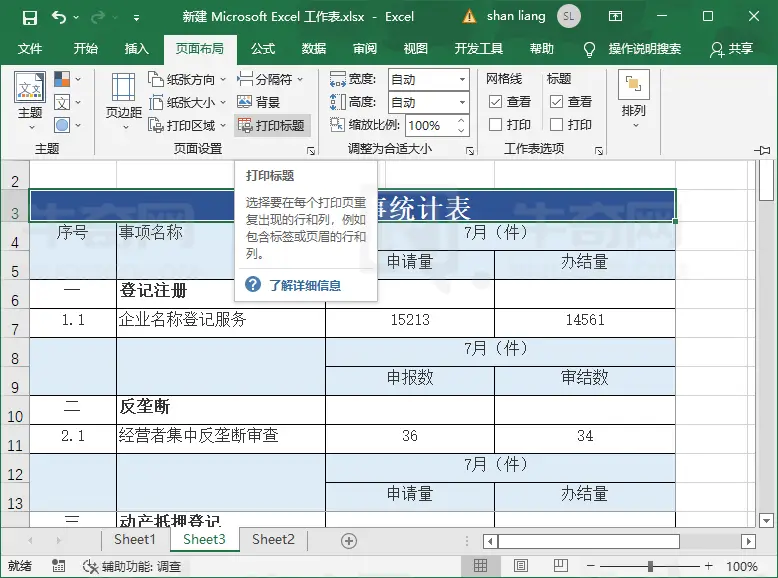Switch to 插入 tab
Image resolution: width=778 pixels, height=578 pixels.
pos(136,49)
